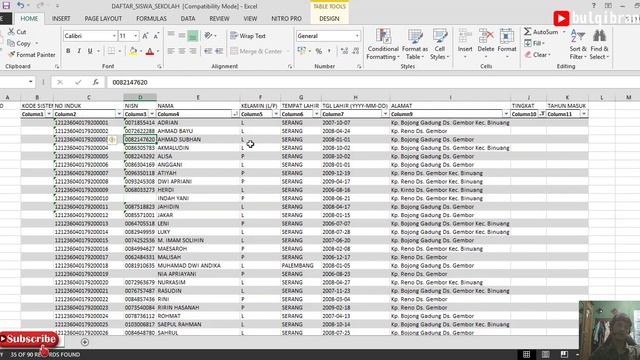Image resolution: width=640 pixels, height=360 pixels.
Task: Open the PAGE LAYOUT ribbon tab
Action: coord(103,19)
